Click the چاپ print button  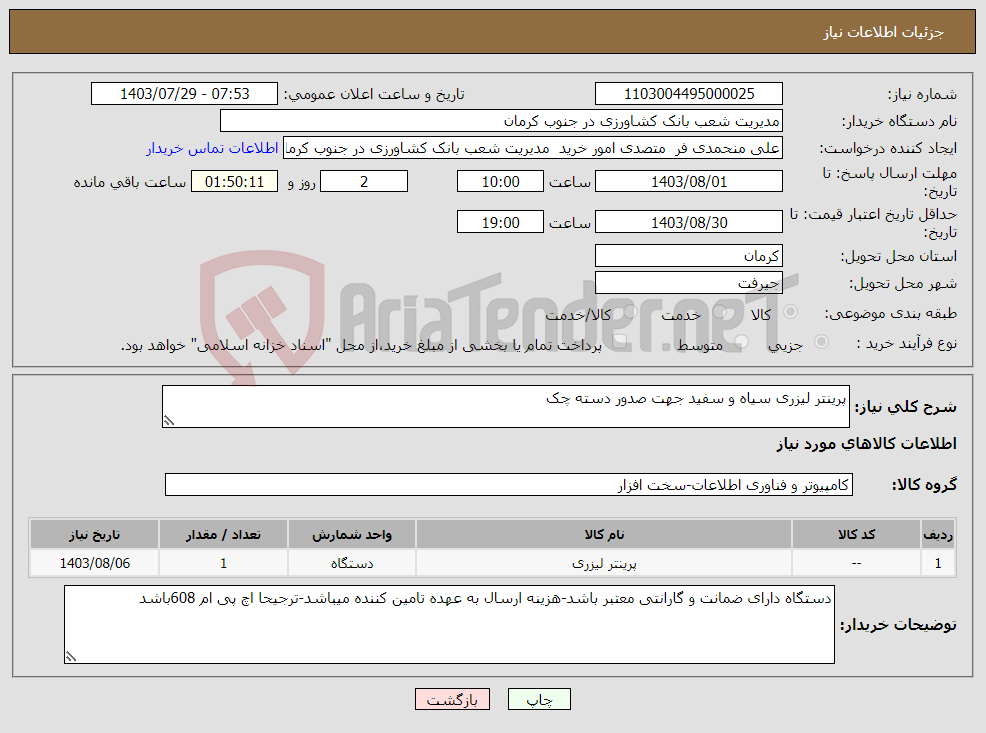point(539,699)
